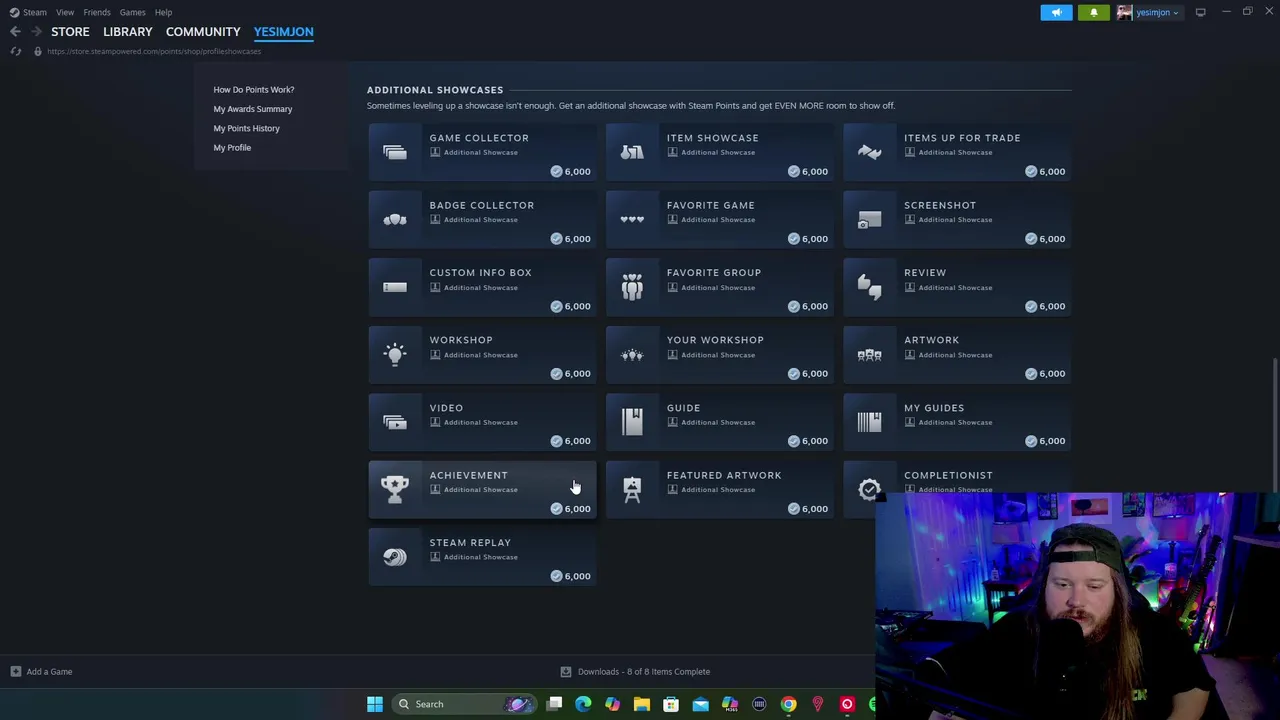Switch to the STORE tab
Viewport: 1280px width, 720px height.
click(x=70, y=32)
